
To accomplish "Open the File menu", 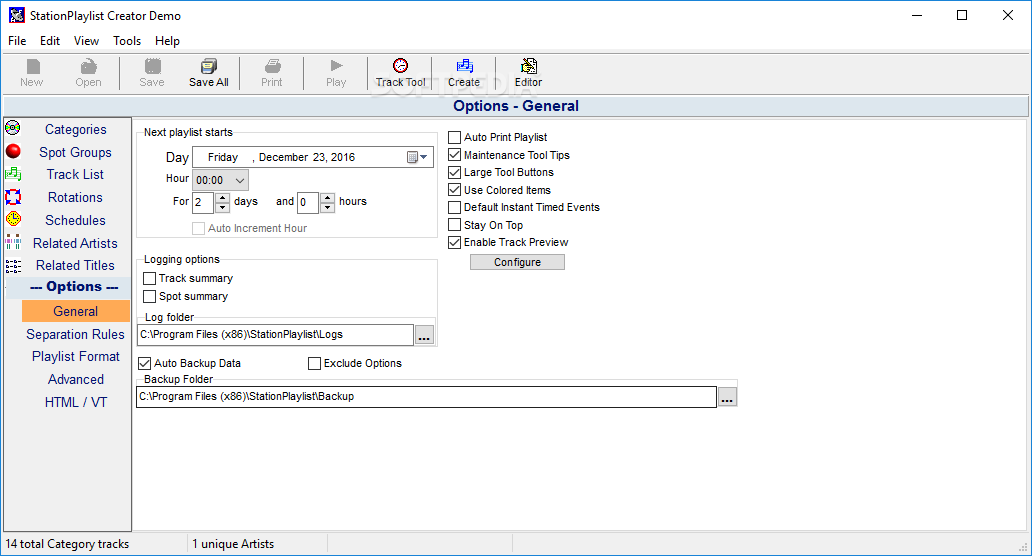I will click(17, 41).
